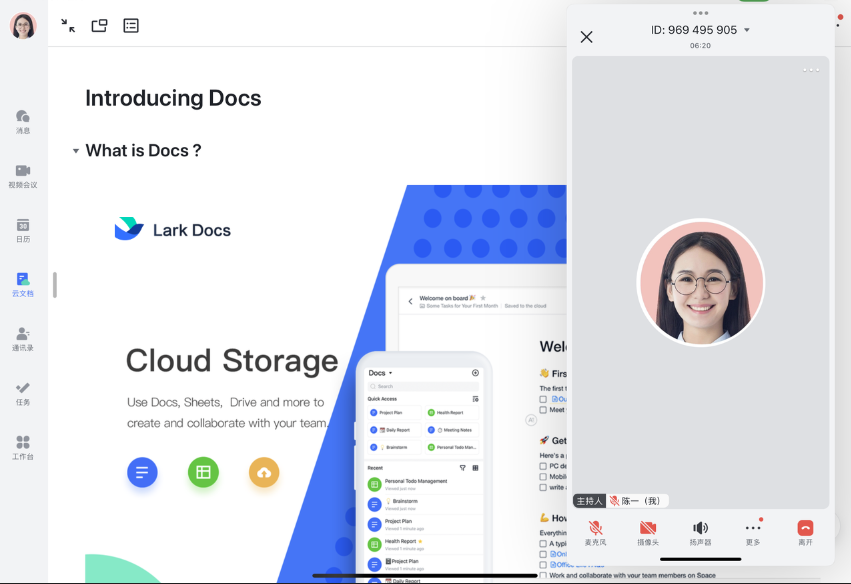Click the filter icon beside Recent in the phone mockup
The height and width of the screenshot is (584, 851).
462,468
